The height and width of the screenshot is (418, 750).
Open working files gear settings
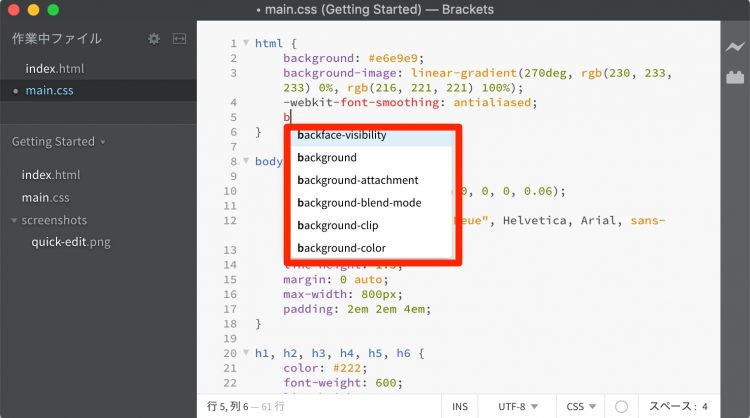(154, 39)
